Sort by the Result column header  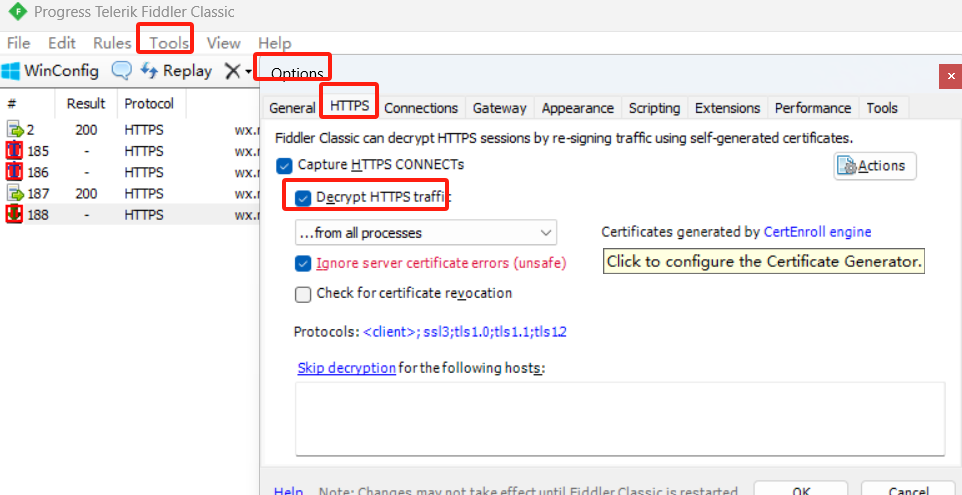click(x=86, y=104)
